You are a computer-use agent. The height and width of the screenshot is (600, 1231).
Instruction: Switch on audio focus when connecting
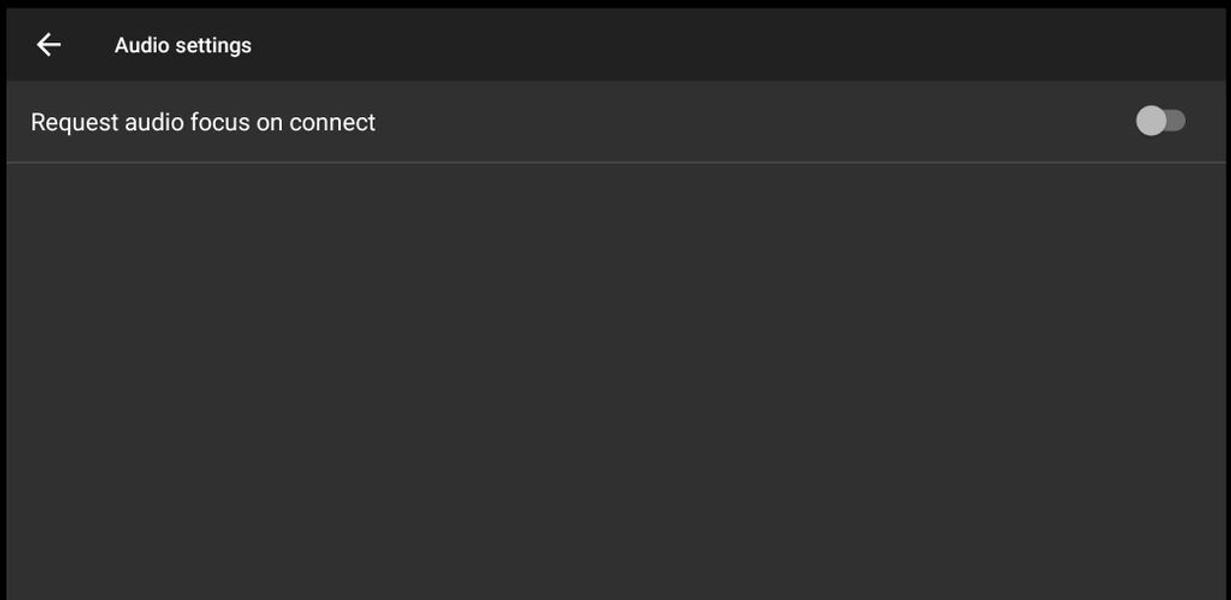click(1160, 121)
